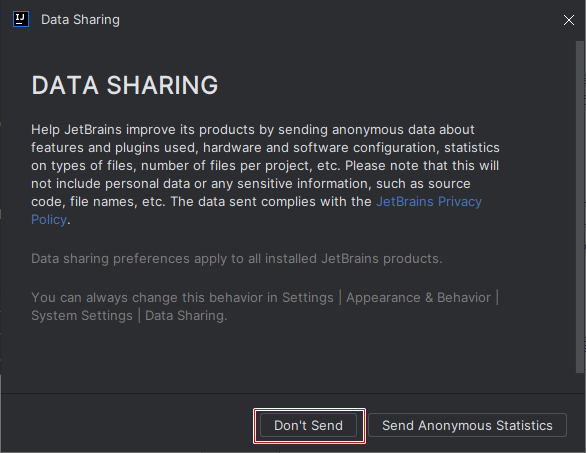Click the wrapped 'Policy' link word
Screen dimensions: 586x453
pyautogui.click(x=49, y=219)
